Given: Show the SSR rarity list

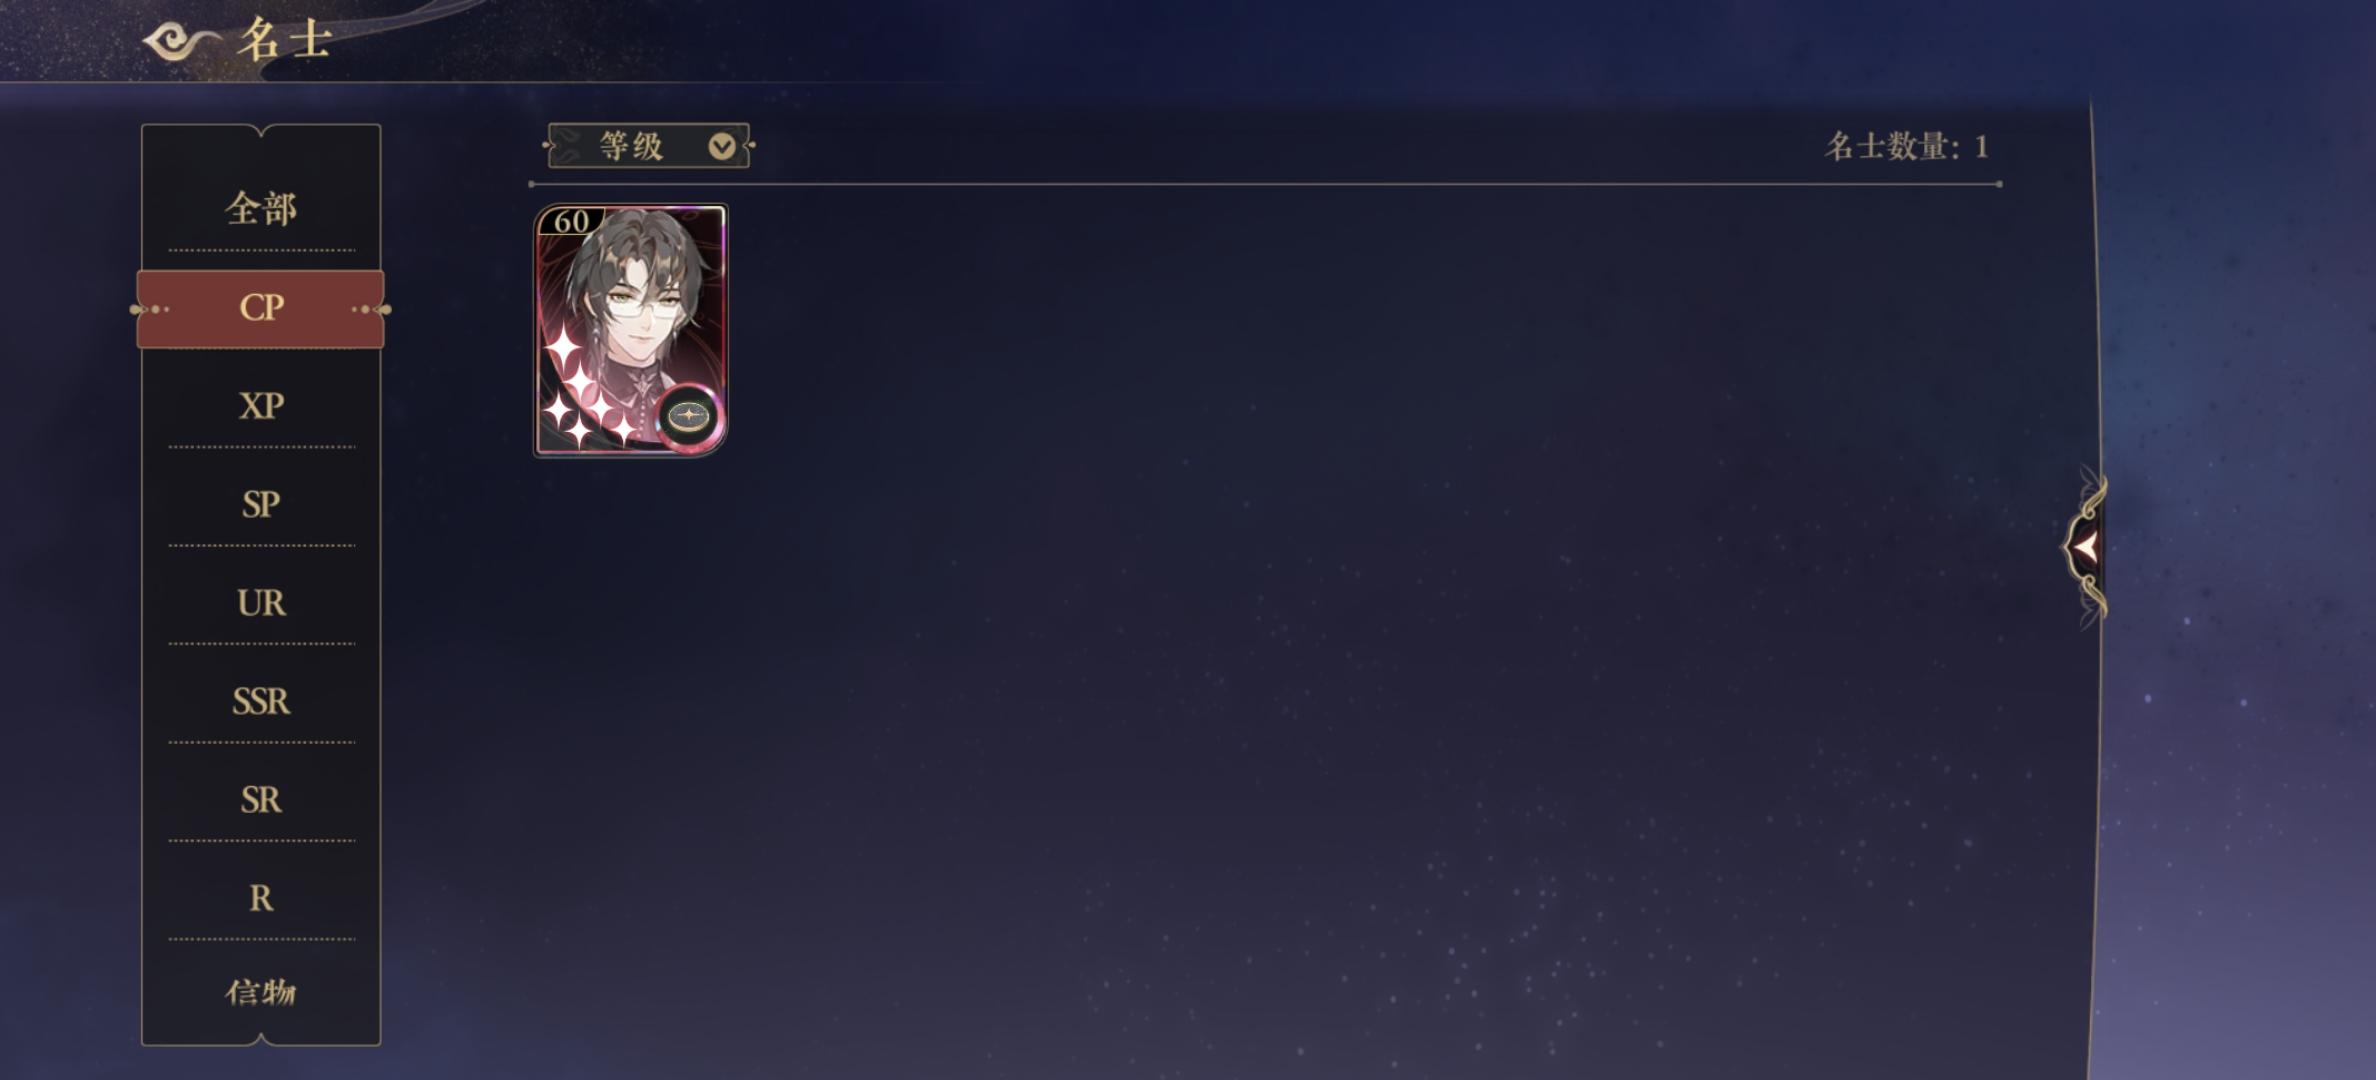Looking at the screenshot, I should pos(261,701).
